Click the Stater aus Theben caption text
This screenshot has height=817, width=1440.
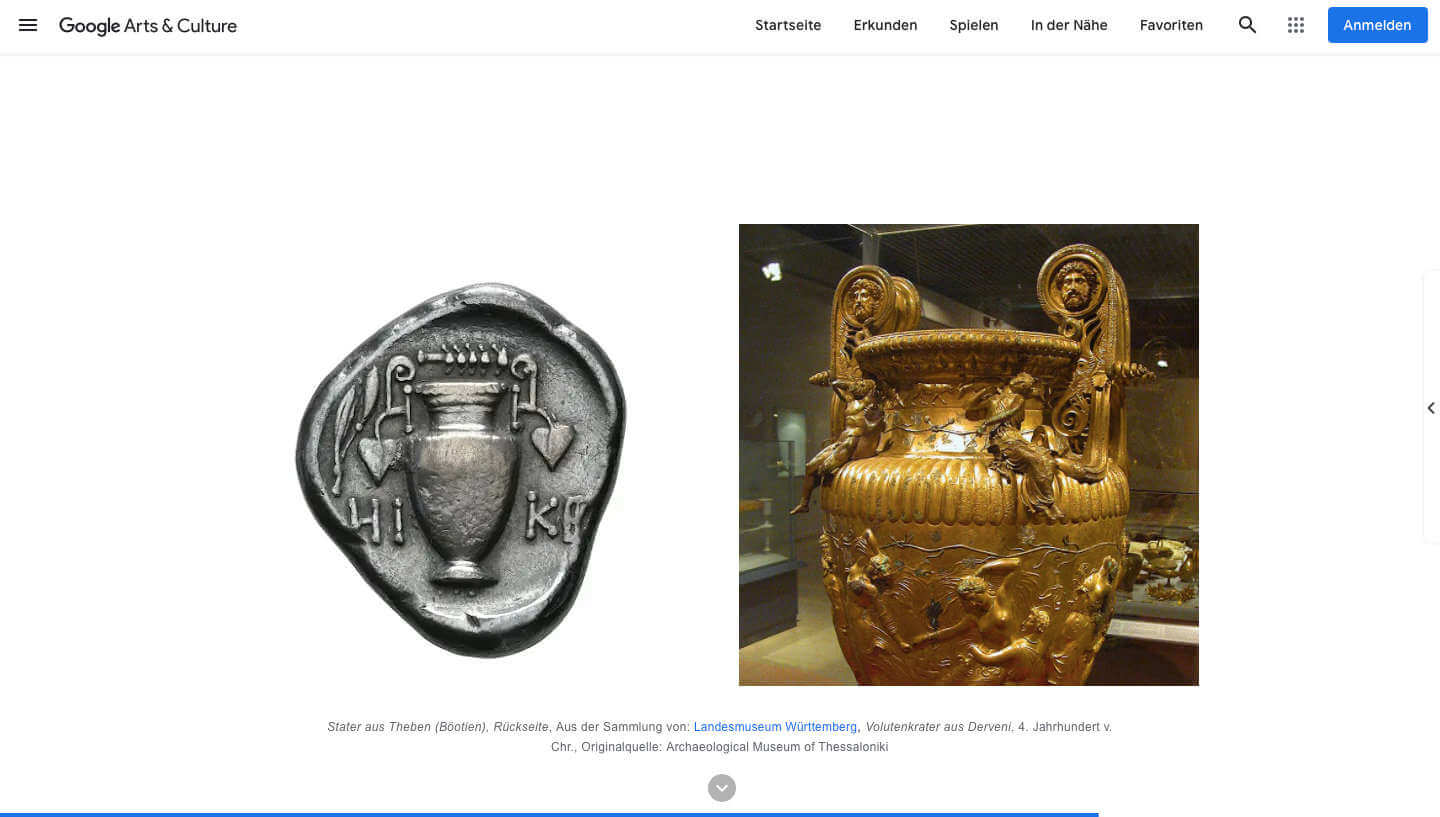pyautogui.click(x=438, y=727)
